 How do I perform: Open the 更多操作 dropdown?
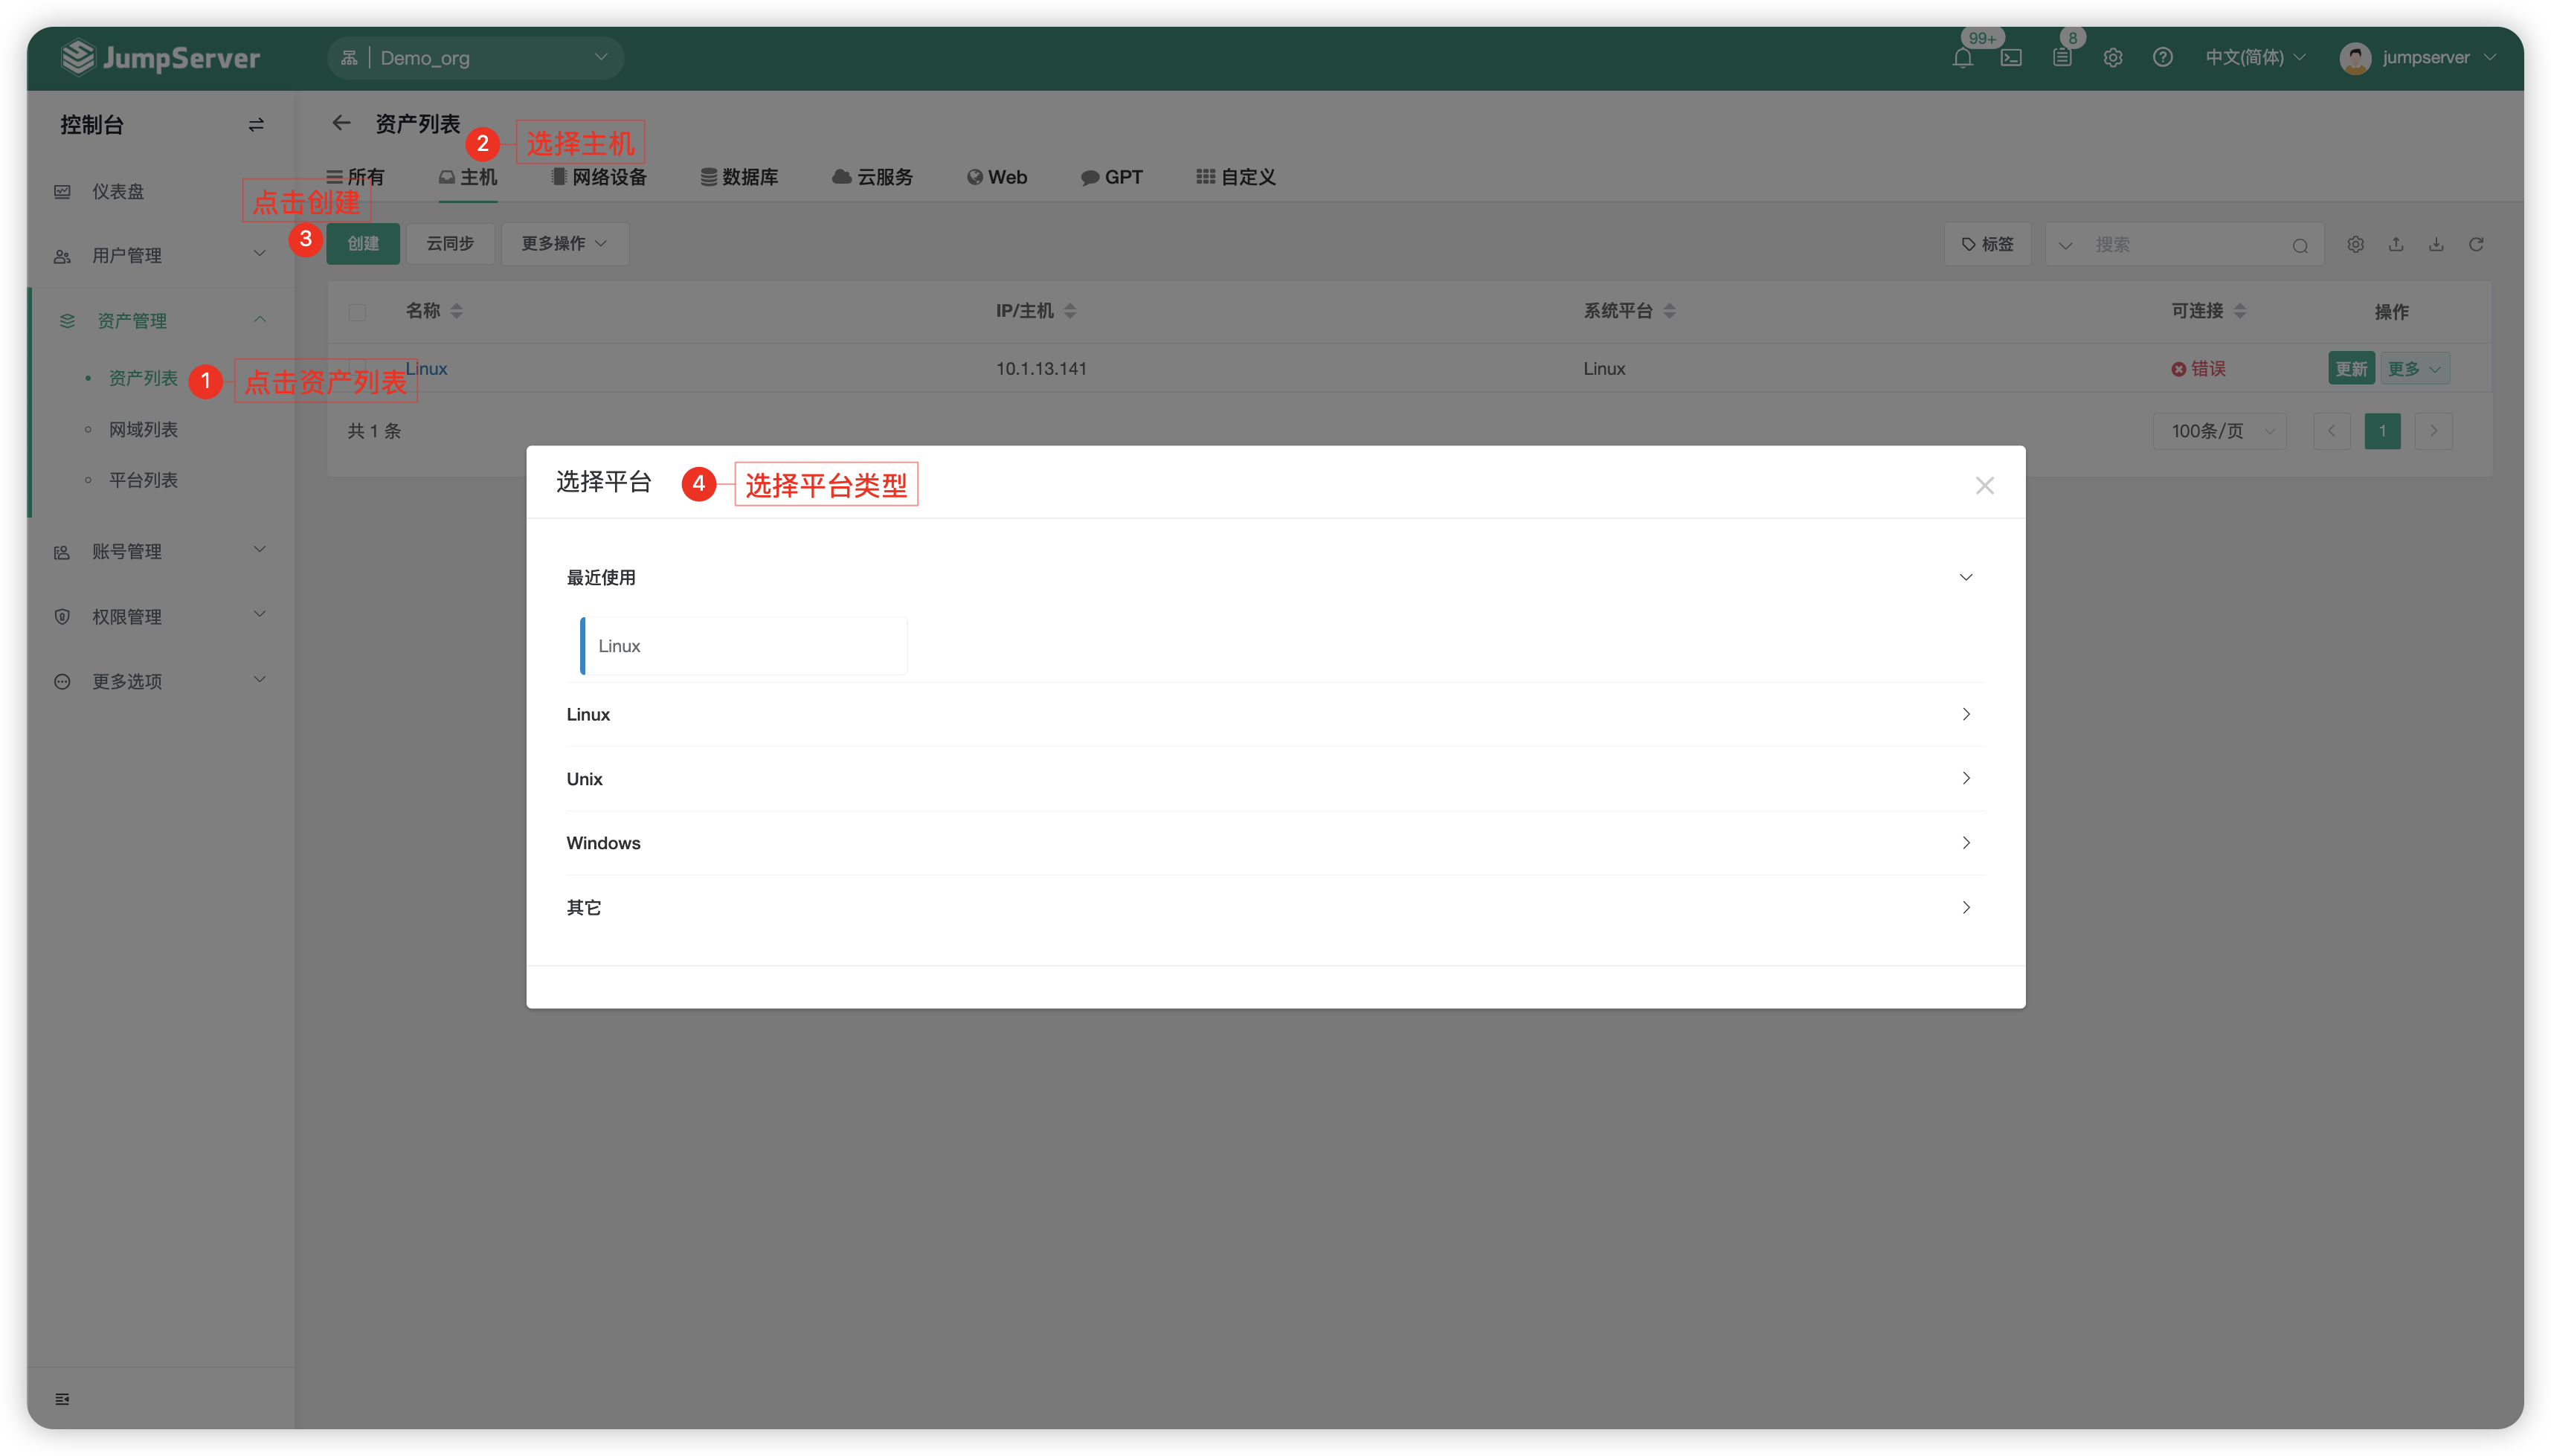564,244
